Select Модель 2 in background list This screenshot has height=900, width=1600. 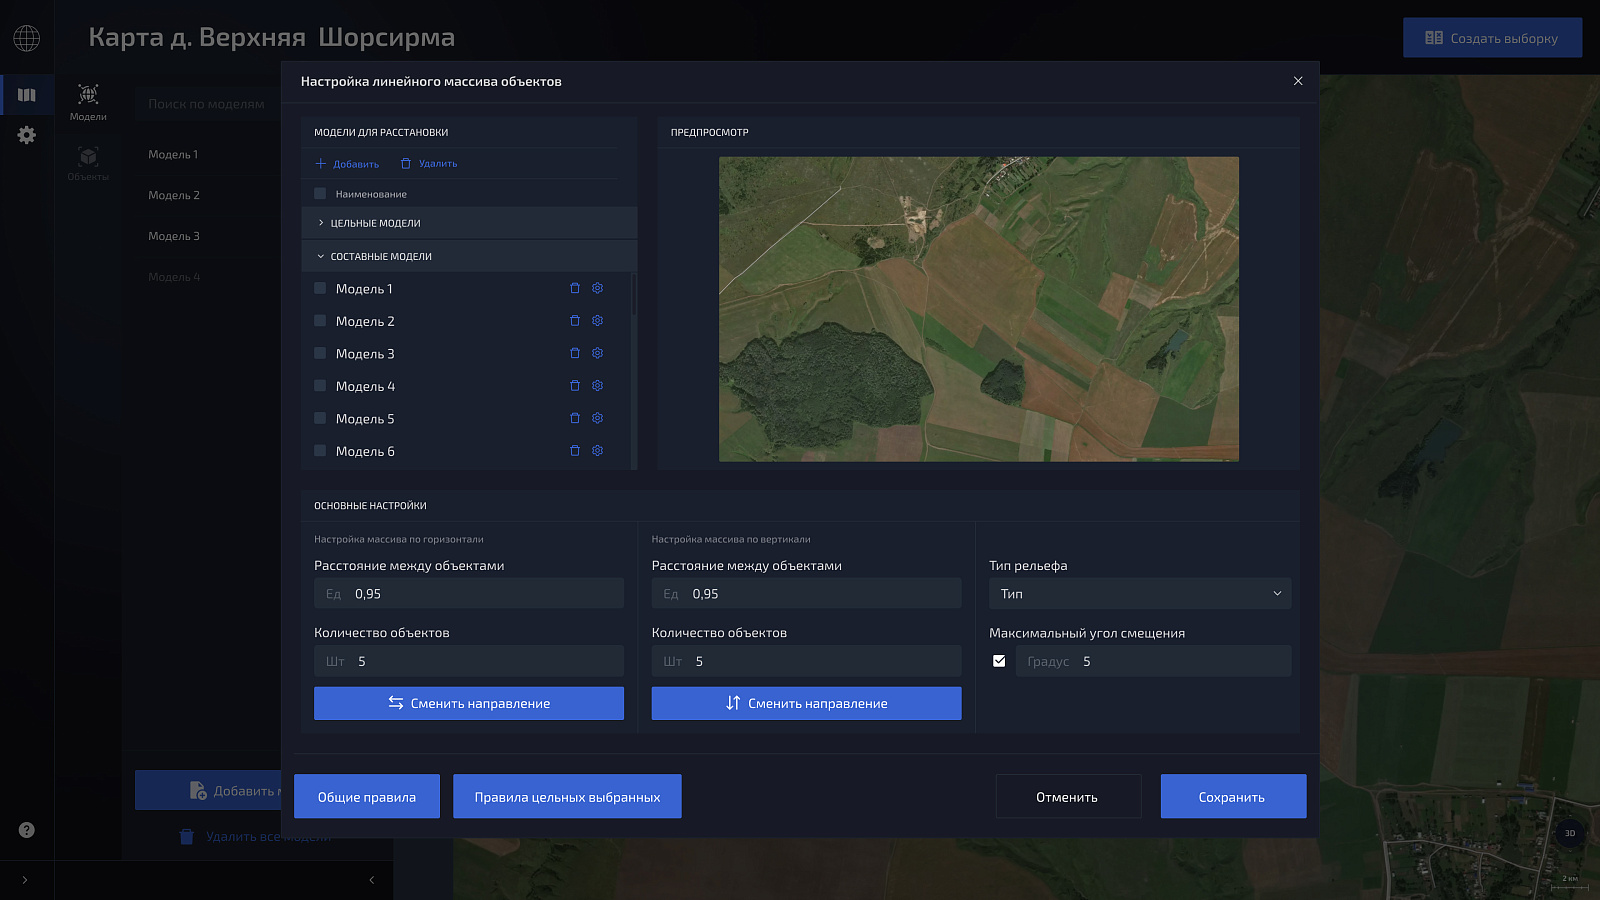point(174,195)
